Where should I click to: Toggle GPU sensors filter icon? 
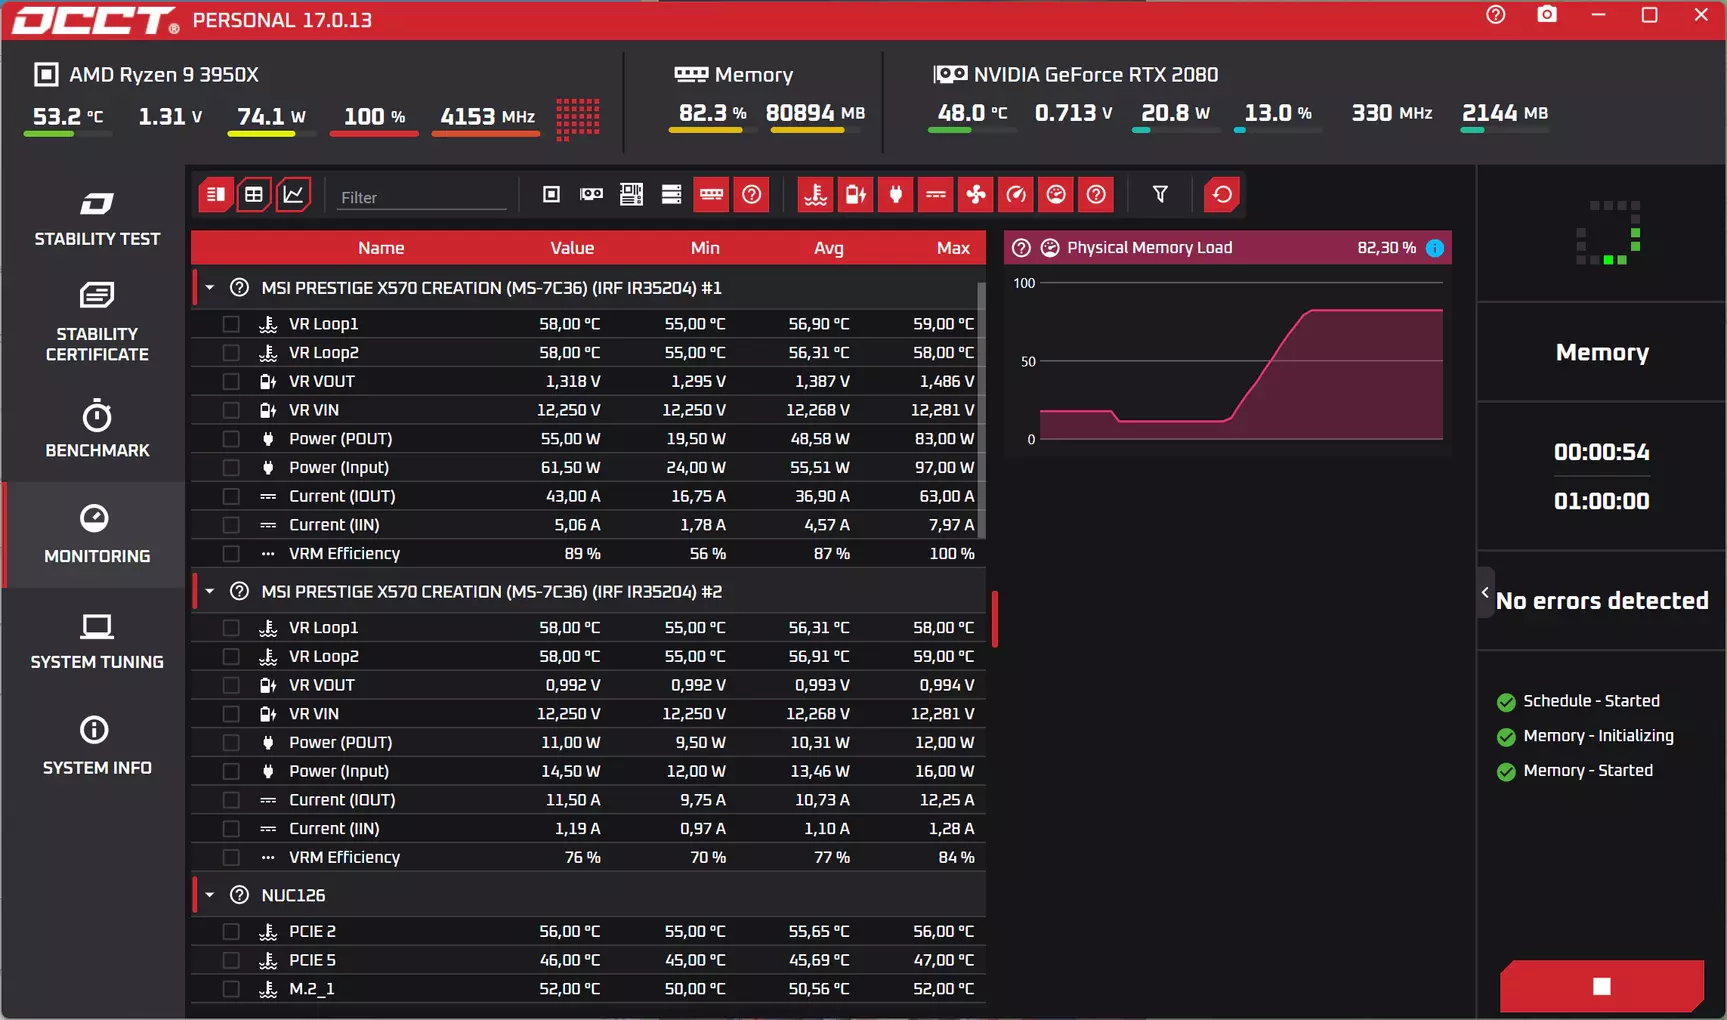(591, 195)
